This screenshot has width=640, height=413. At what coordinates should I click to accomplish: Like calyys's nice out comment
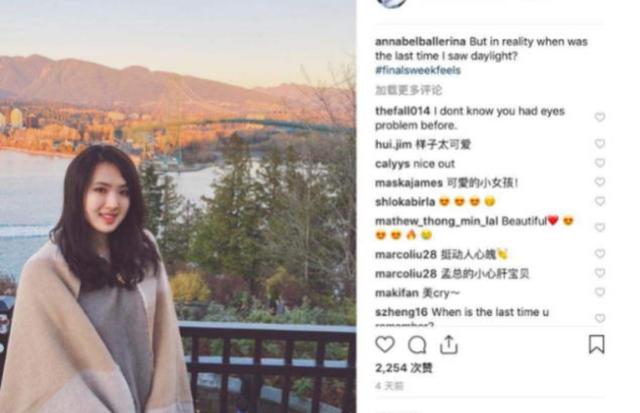click(x=600, y=163)
